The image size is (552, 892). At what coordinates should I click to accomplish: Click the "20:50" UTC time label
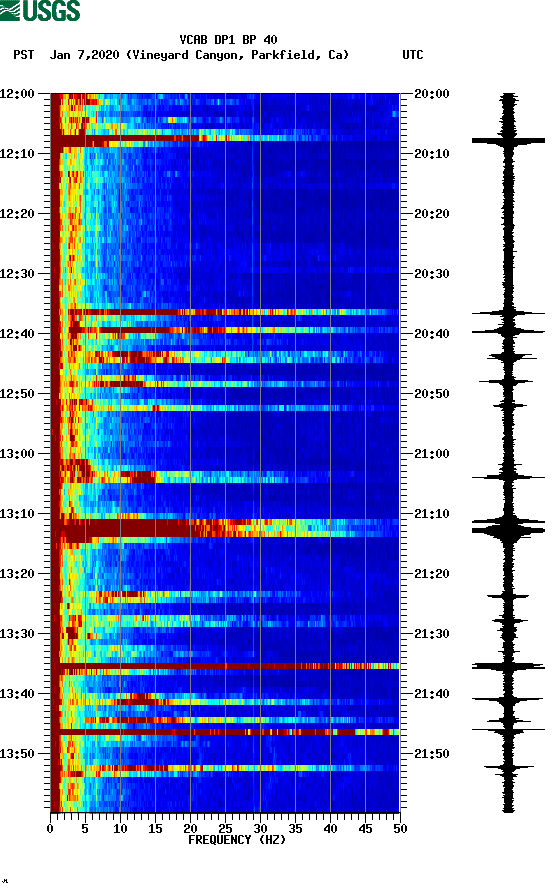(x=432, y=394)
